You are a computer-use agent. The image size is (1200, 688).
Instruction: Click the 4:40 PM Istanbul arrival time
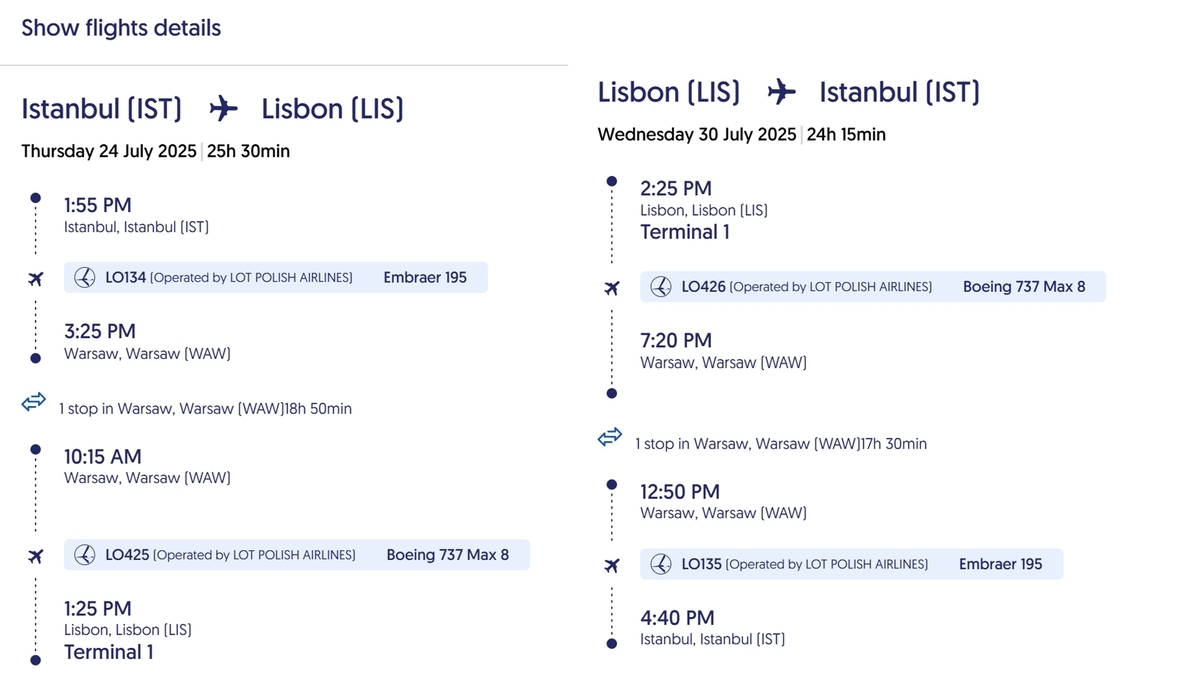[x=677, y=618]
